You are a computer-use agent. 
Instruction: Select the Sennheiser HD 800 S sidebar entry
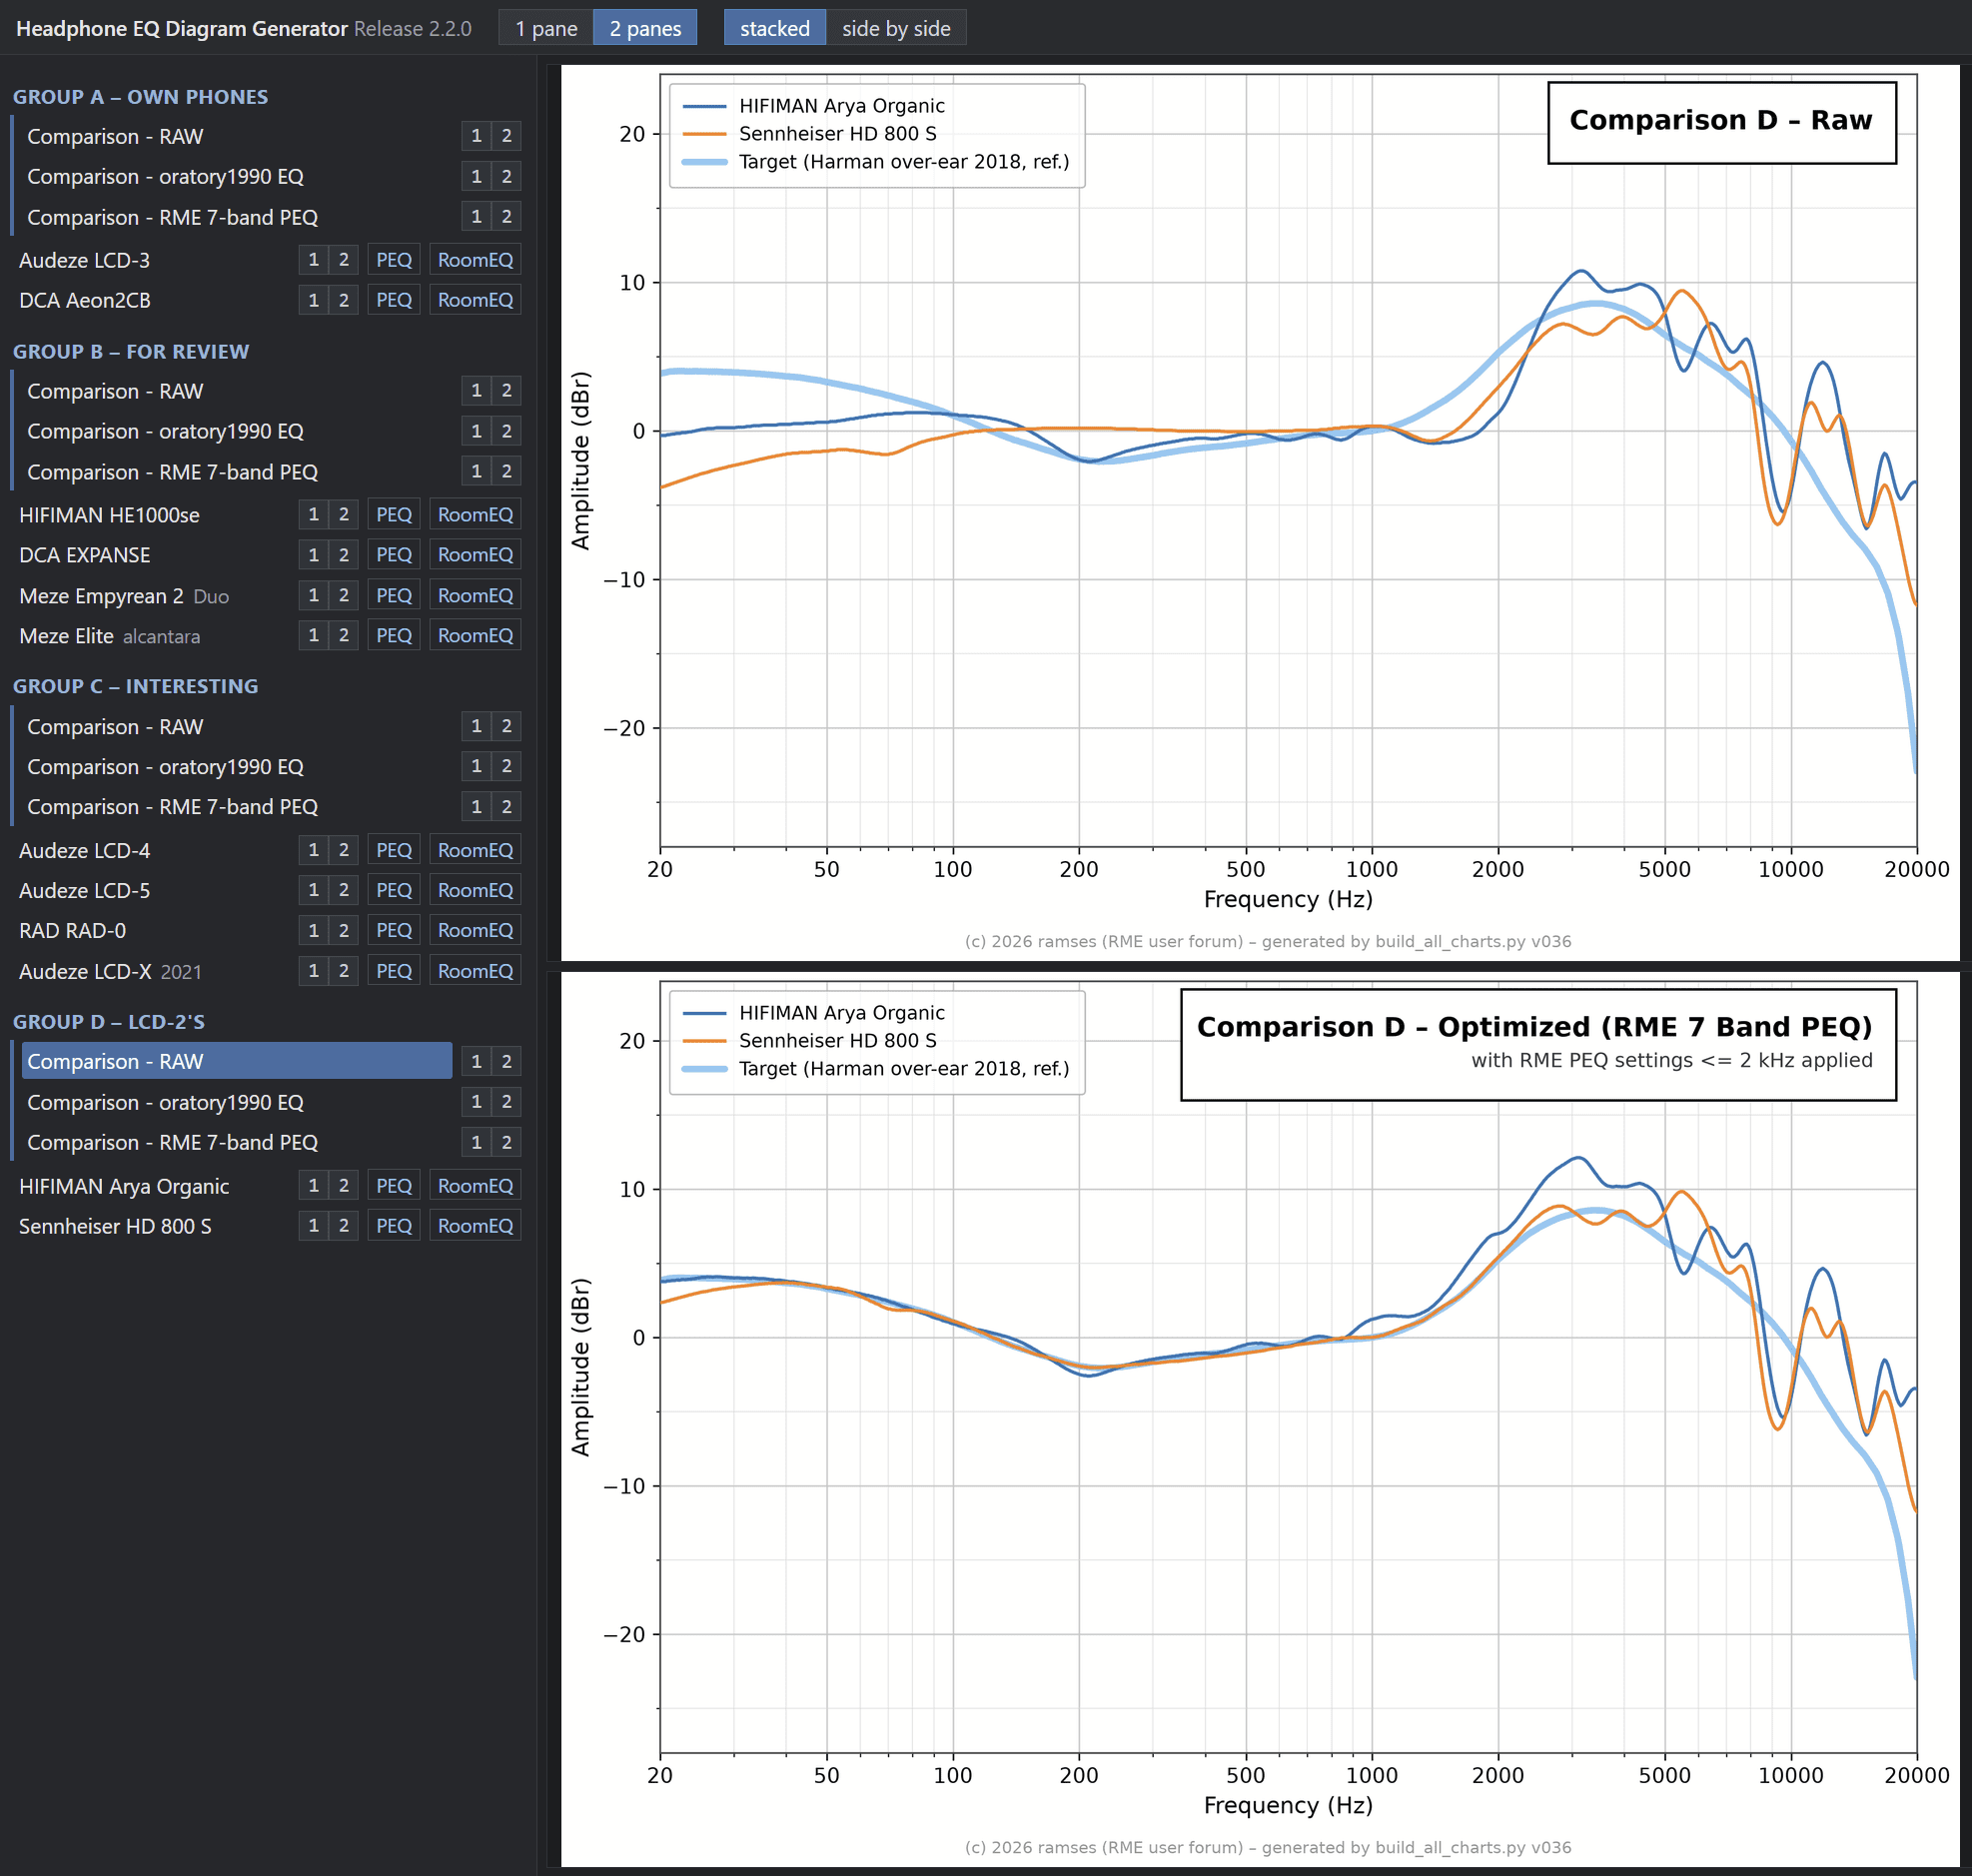coord(115,1227)
